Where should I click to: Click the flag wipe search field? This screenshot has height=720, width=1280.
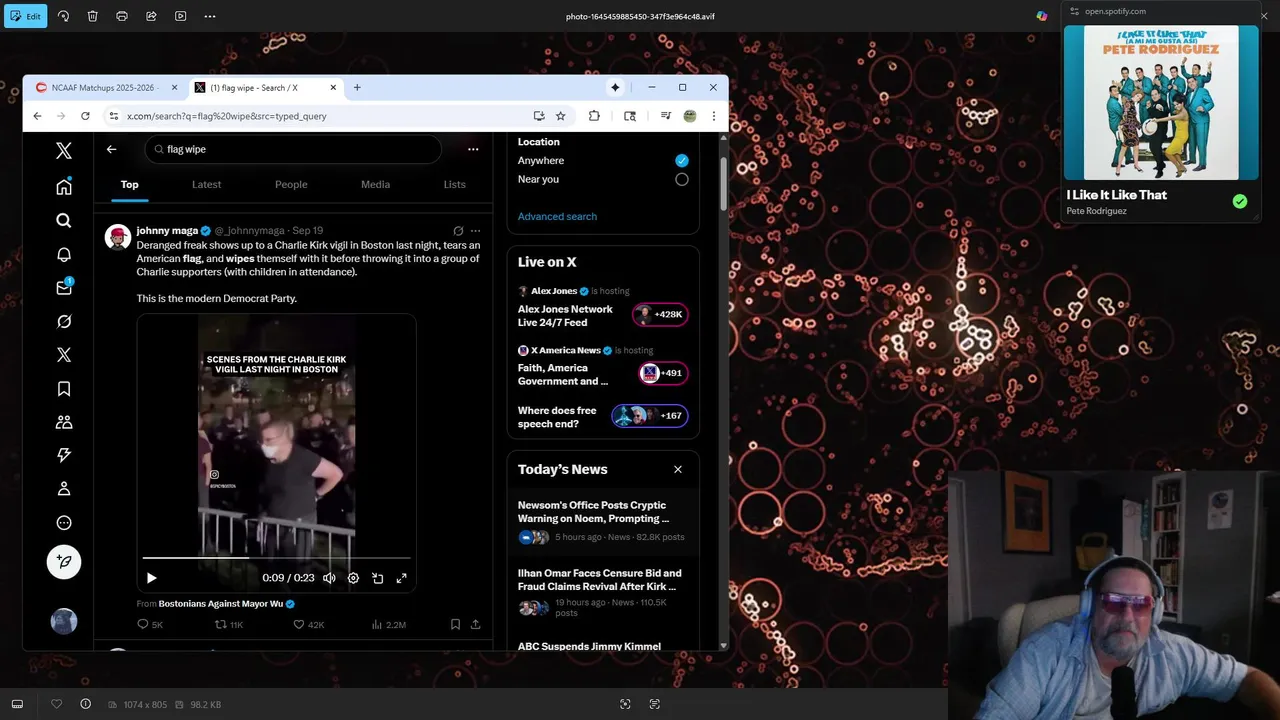pos(293,149)
